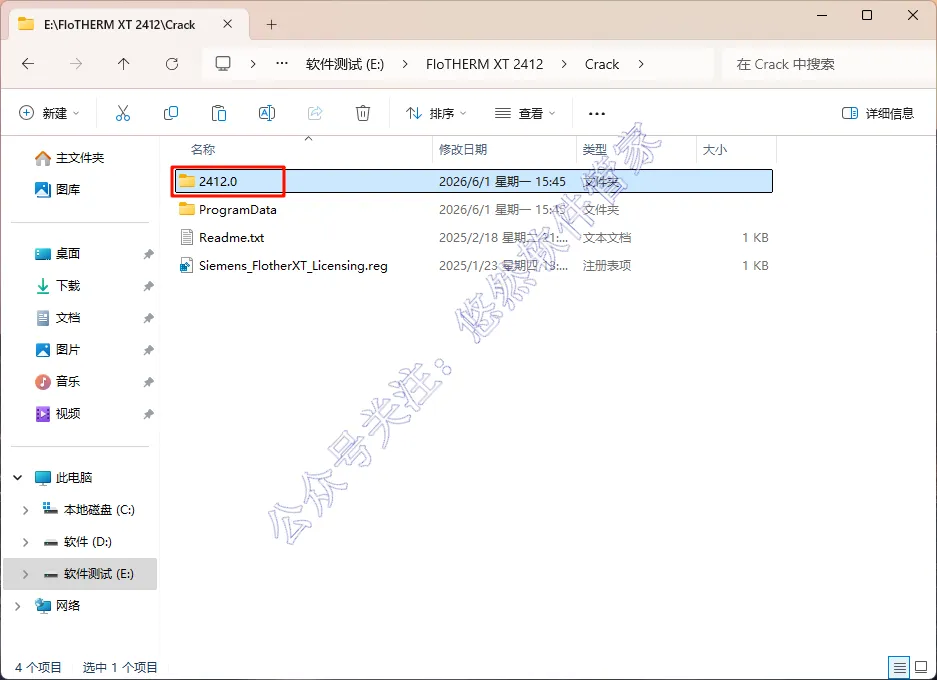The width and height of the screenshot is (937, 680).
Task: Show hidden breadcrumb path with ellipsis
Action: coord(281,63)
